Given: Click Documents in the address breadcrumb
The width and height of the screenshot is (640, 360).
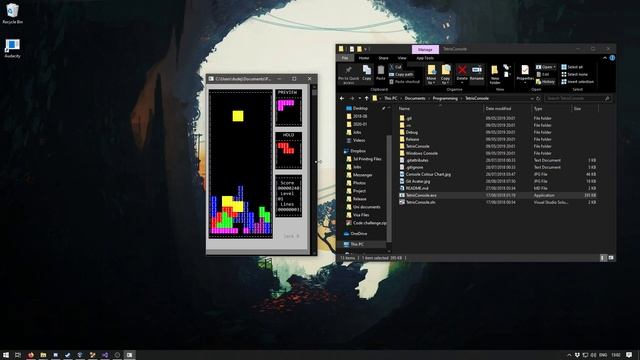Looking at the screenshot, I should point(415,98).
